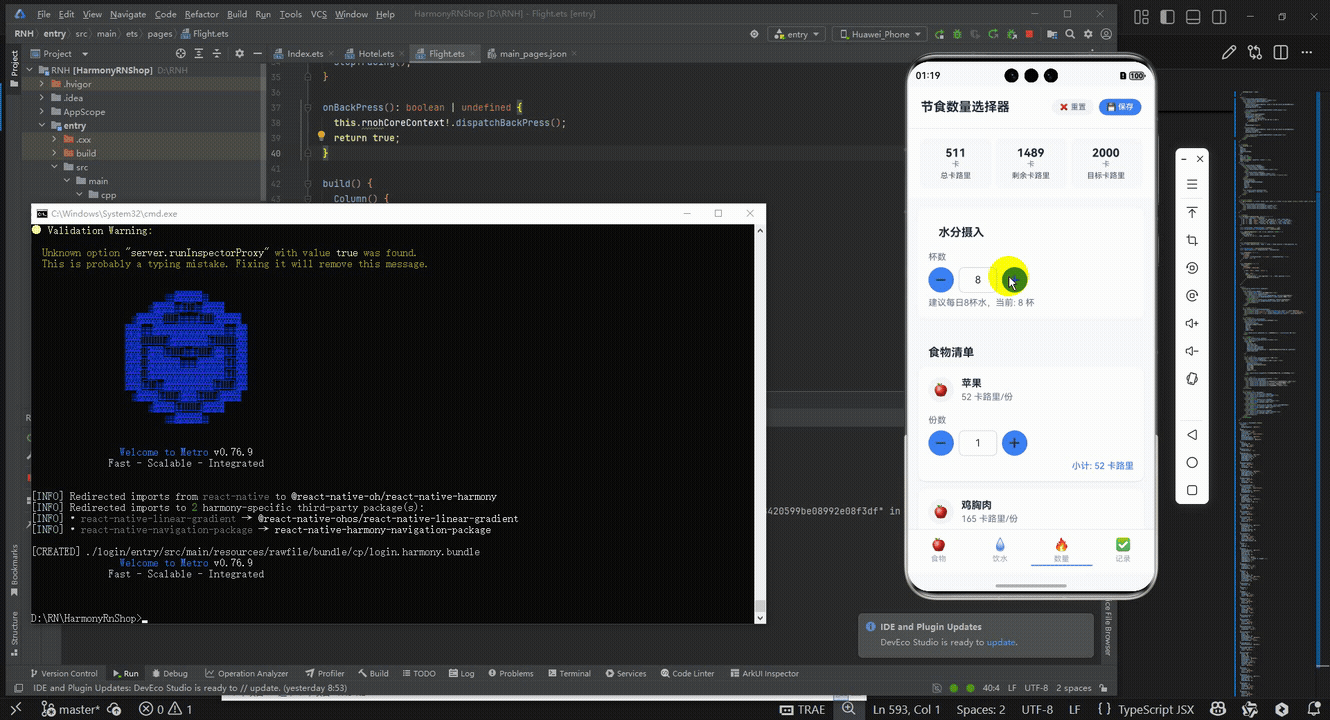The width and height of the screenshot is (1330, 720).
Task: Open the Profiler tool window
Action: coord(324,673)
